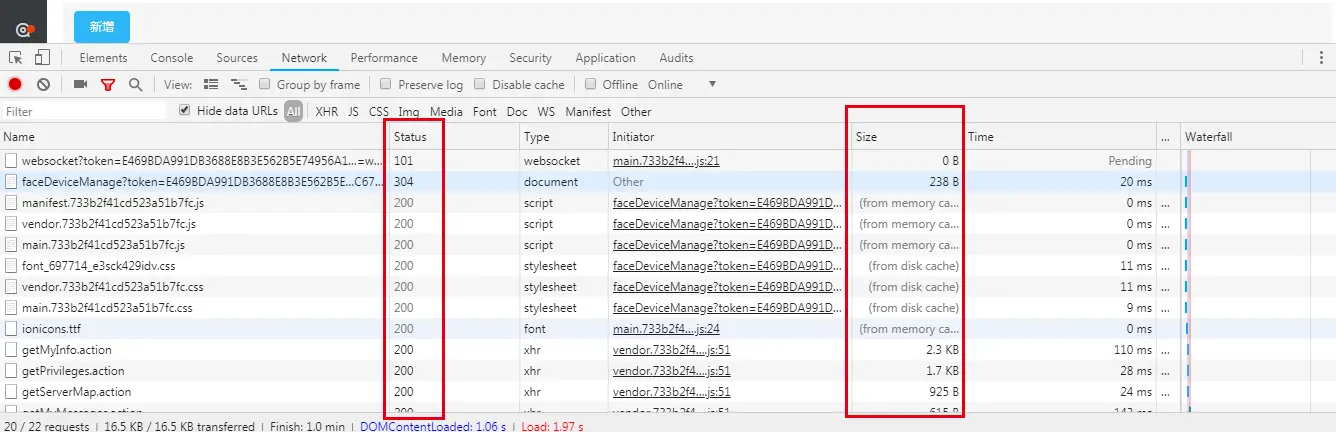This screenshot has width=1336, height=432.
Task: Sort by Size column header
Action: [908, 137]
